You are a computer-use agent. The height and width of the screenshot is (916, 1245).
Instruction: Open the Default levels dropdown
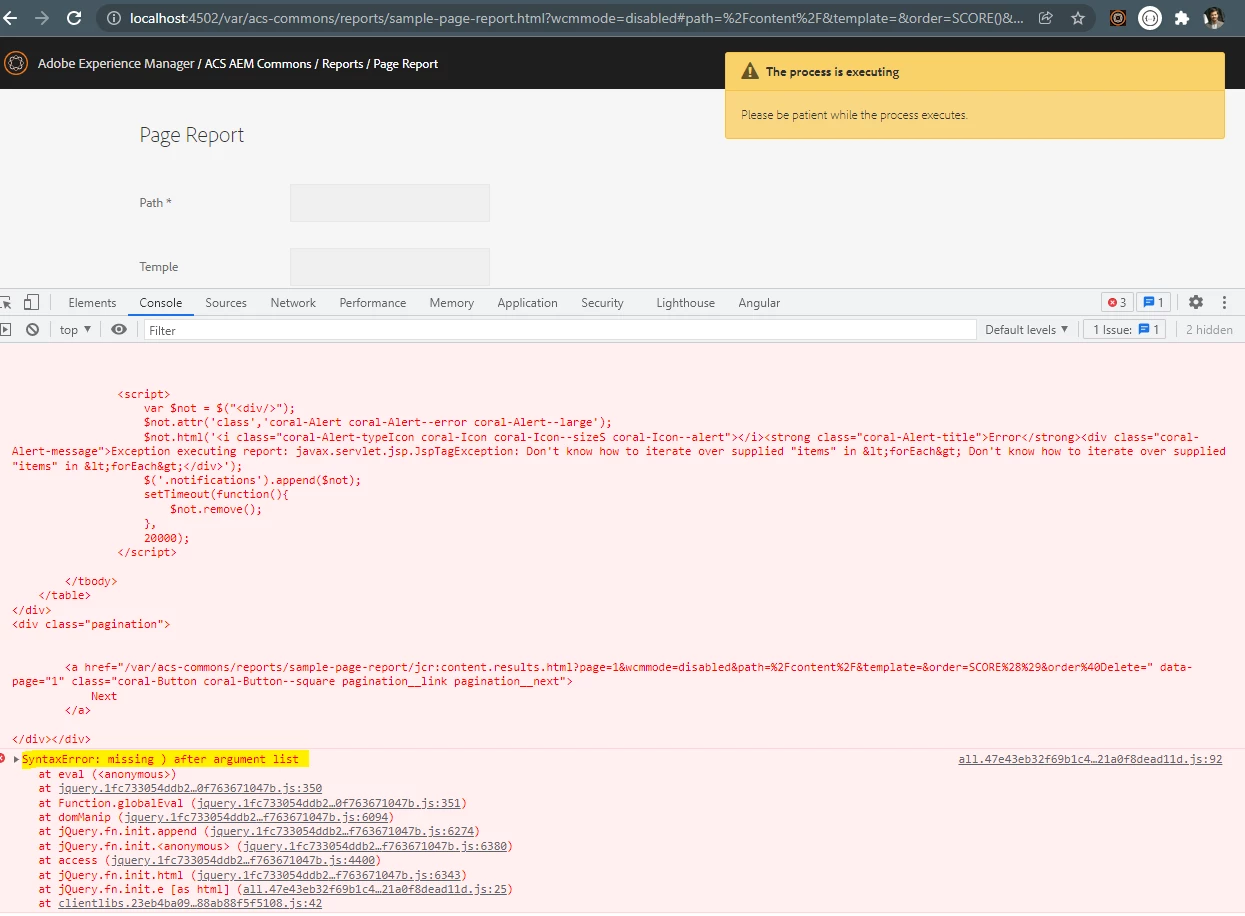[x=1026, y=329]
